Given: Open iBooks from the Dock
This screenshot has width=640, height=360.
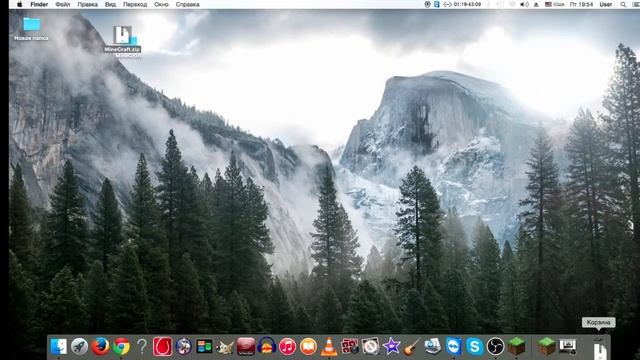Looking at the screenshot, I should tap(308, 347).
